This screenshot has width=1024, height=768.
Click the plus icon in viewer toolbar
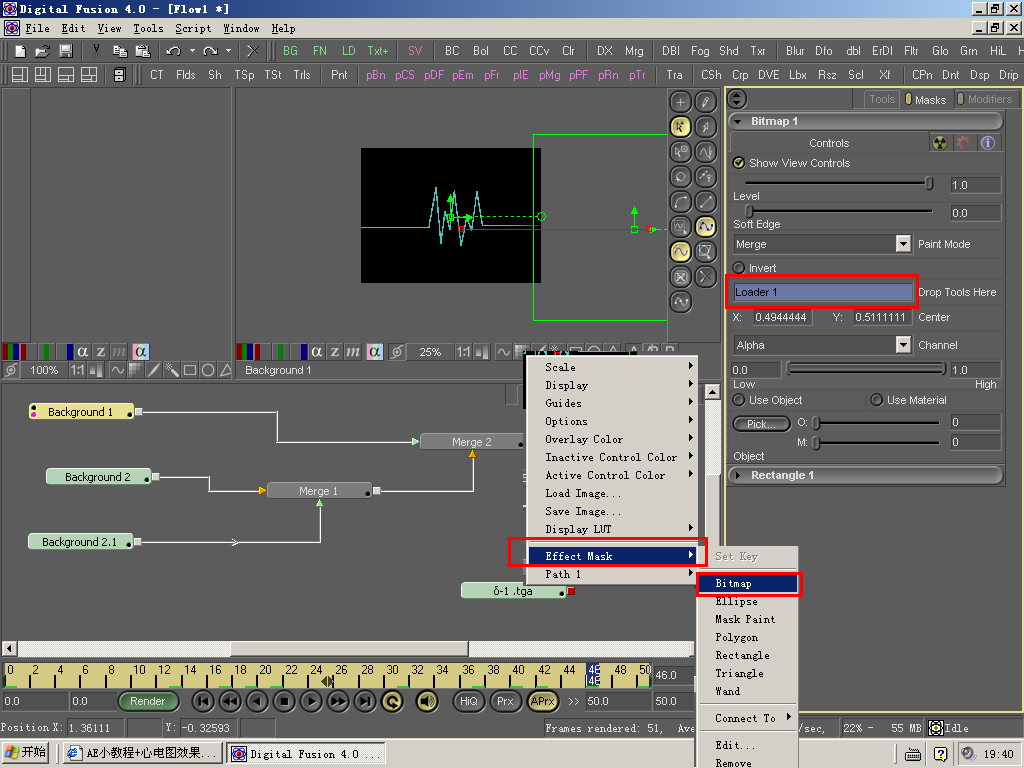680,102
